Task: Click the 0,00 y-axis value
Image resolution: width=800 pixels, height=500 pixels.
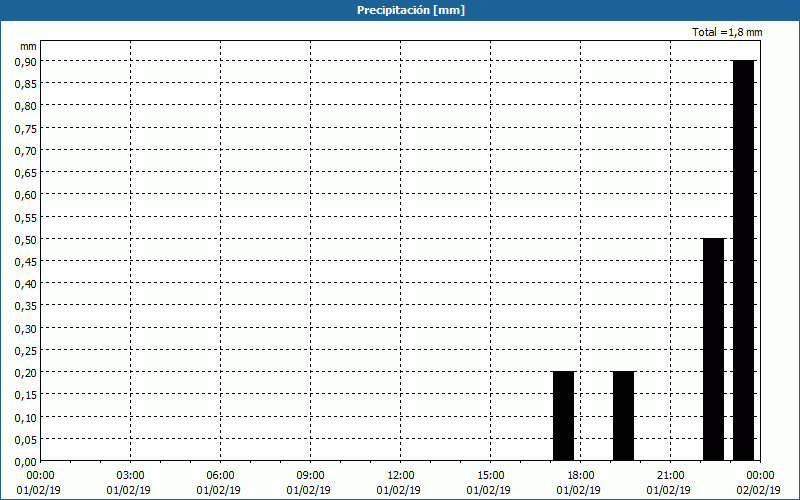Action: (26, 462)
